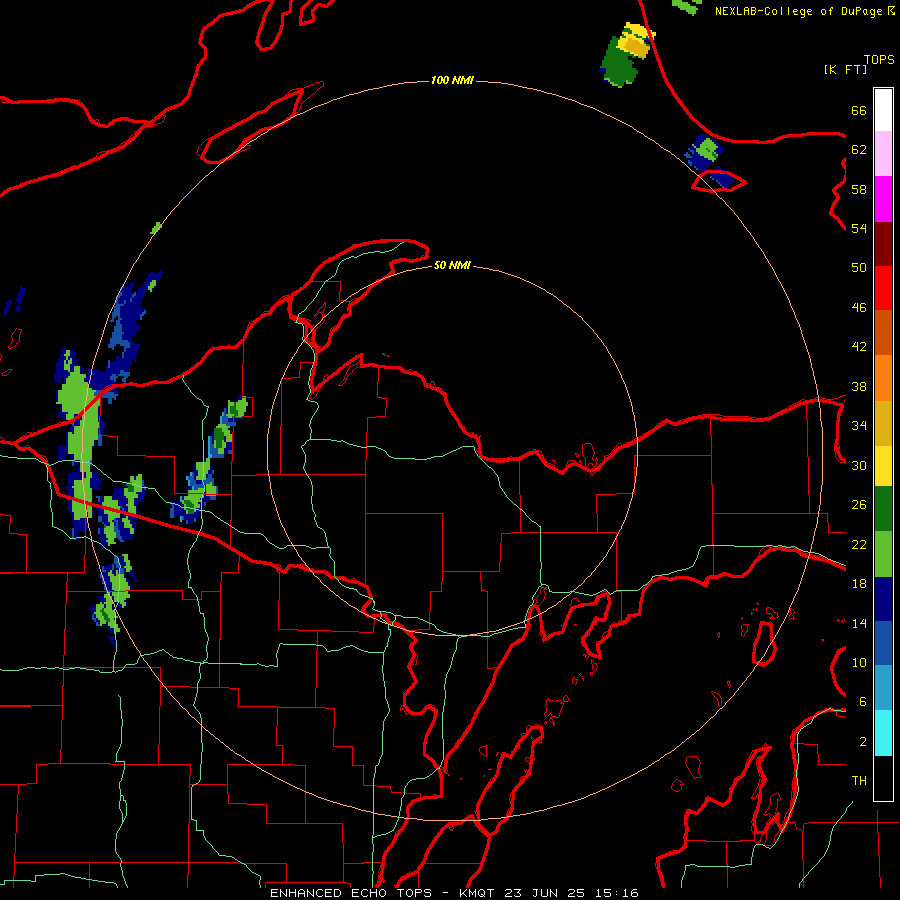900x900 pixels.
Task: Click the cyan legend swatch
Action: [x=883, y=734]
